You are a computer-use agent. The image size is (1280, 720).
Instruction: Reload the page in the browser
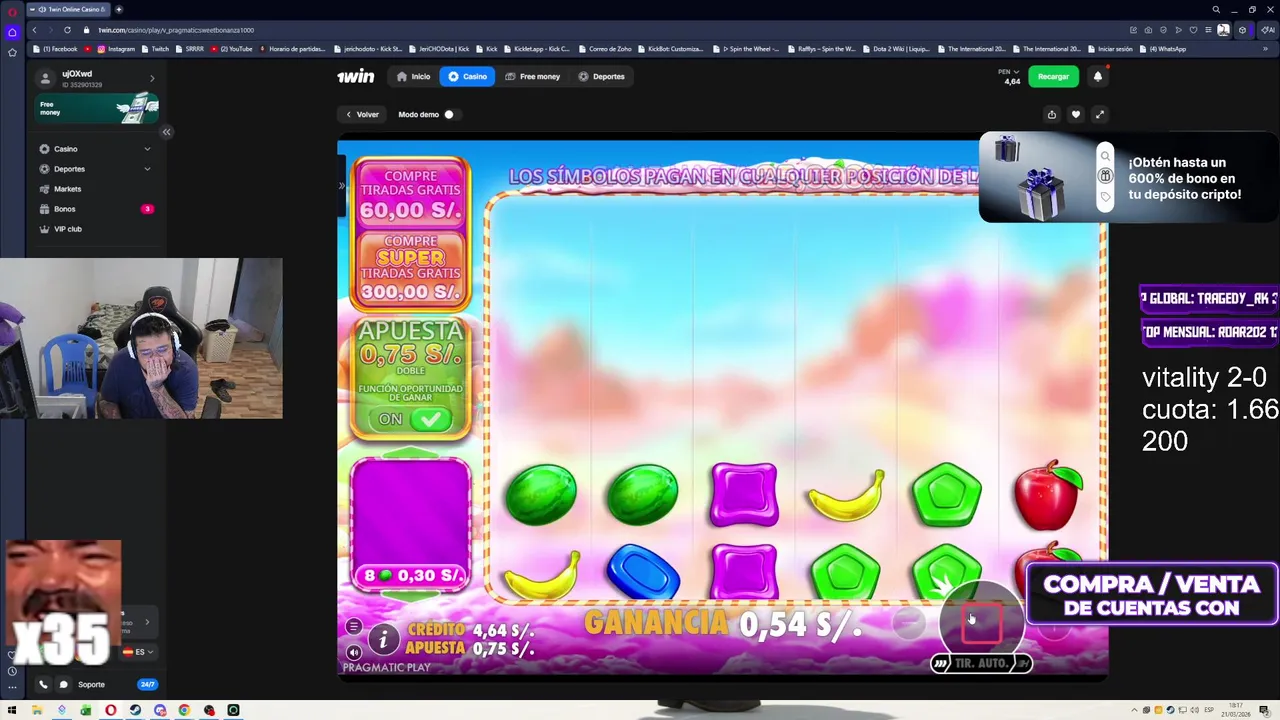tap(67, 30)
